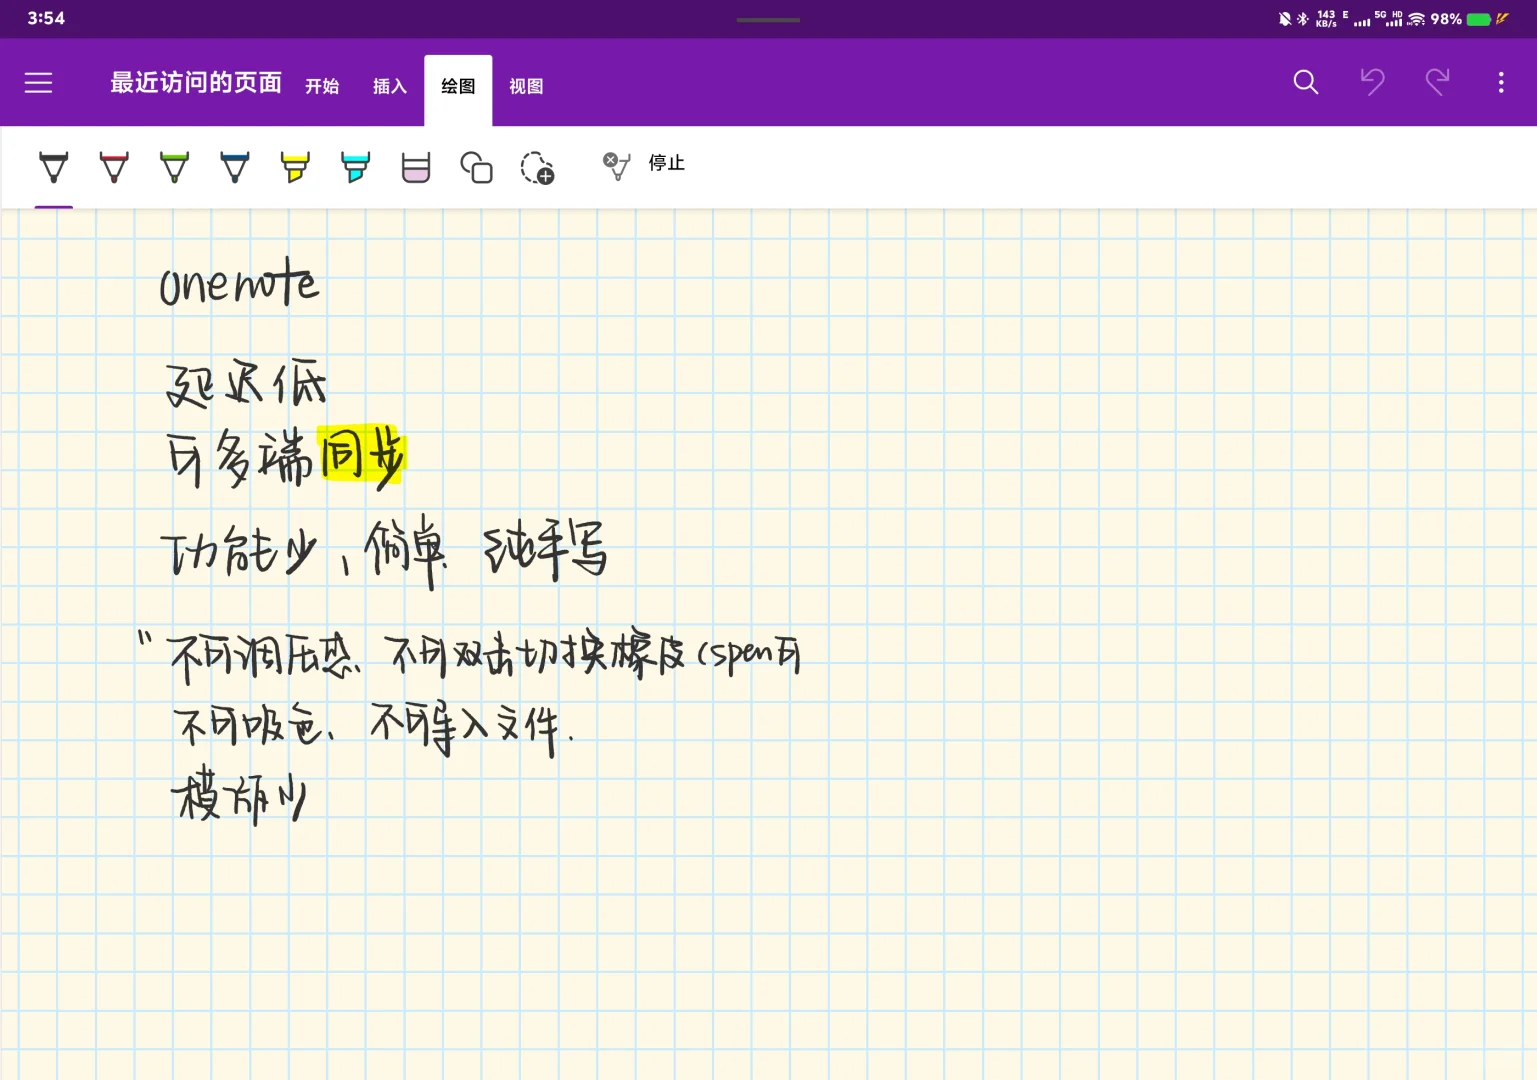Tap the handwritten 'onenote' heading
The image size is (1537, 1080).
[x=239, y=282]
